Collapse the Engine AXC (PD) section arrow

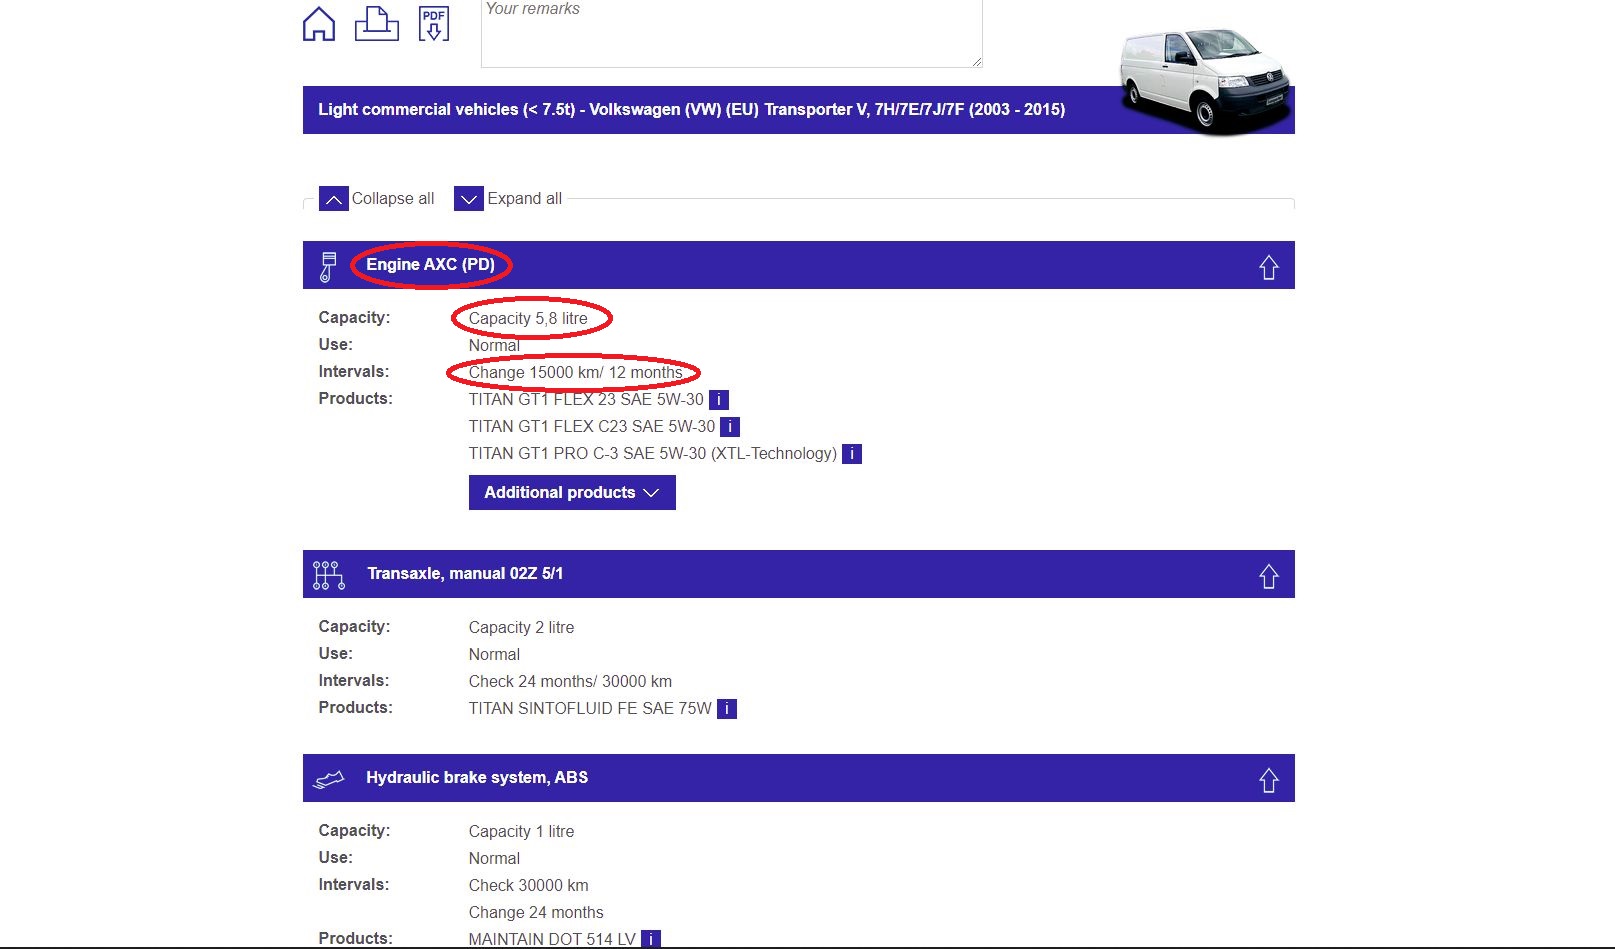click(x=1269, y=267)
